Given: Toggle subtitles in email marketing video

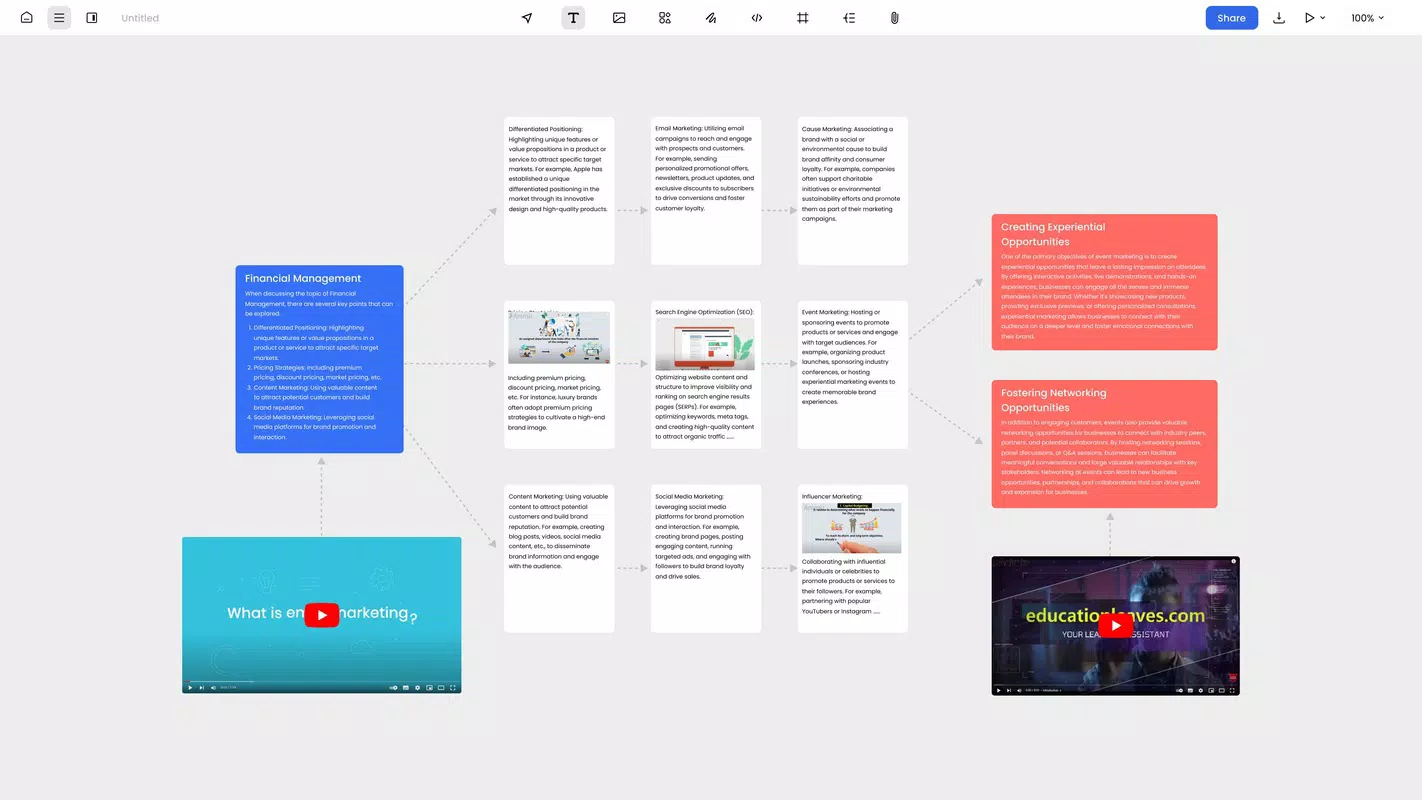Looking at the screenshot, I should pos(405,688).
